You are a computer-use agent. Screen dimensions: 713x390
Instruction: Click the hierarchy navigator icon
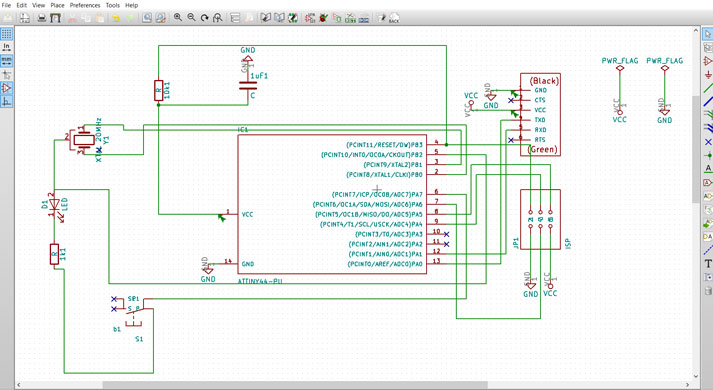pyautogui.click(x=235, y=18)
